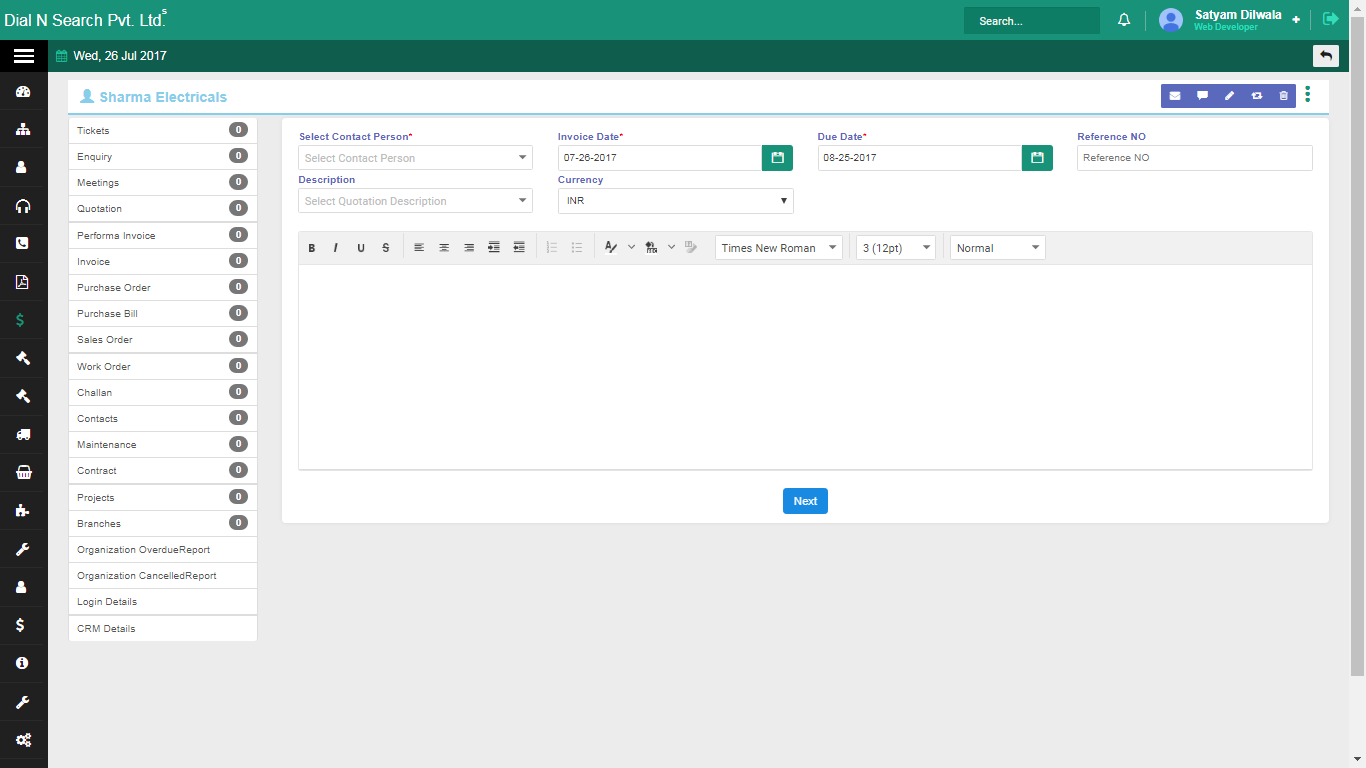This screenshot has width=1366, height=768.
Task: Toggle bold formatting in editor
Action: (x=312, y=248)
